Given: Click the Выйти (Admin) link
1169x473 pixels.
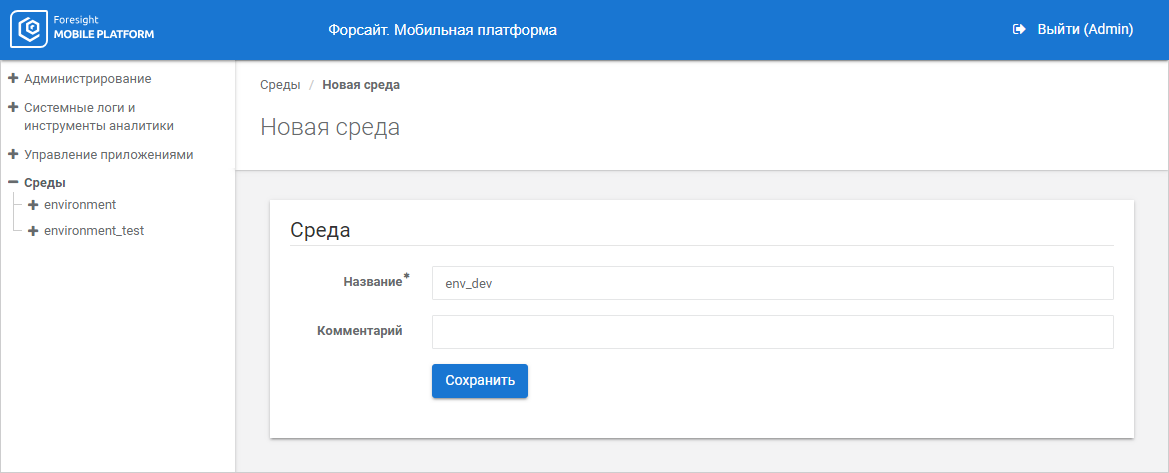Looking at the screenshot, I should click(x=1084, y=30).
